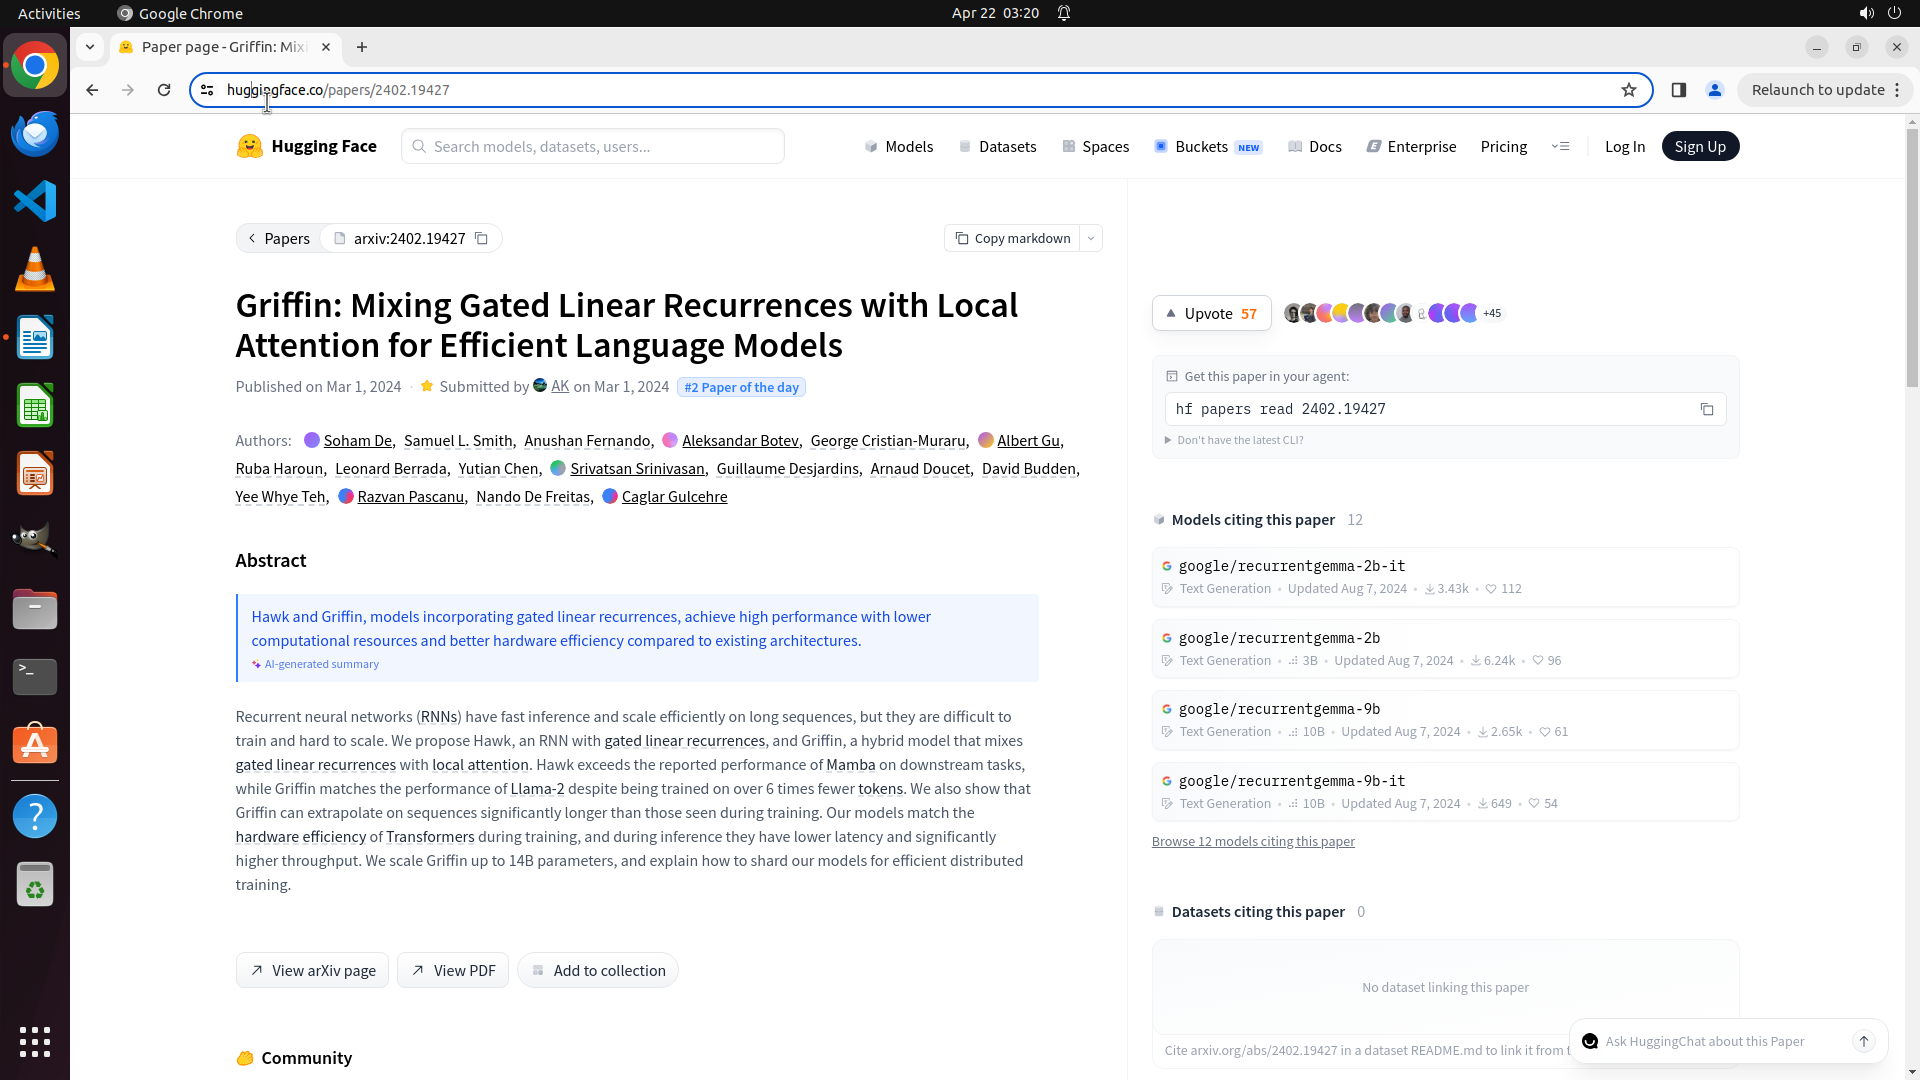Reload the page

click(164, 90)
